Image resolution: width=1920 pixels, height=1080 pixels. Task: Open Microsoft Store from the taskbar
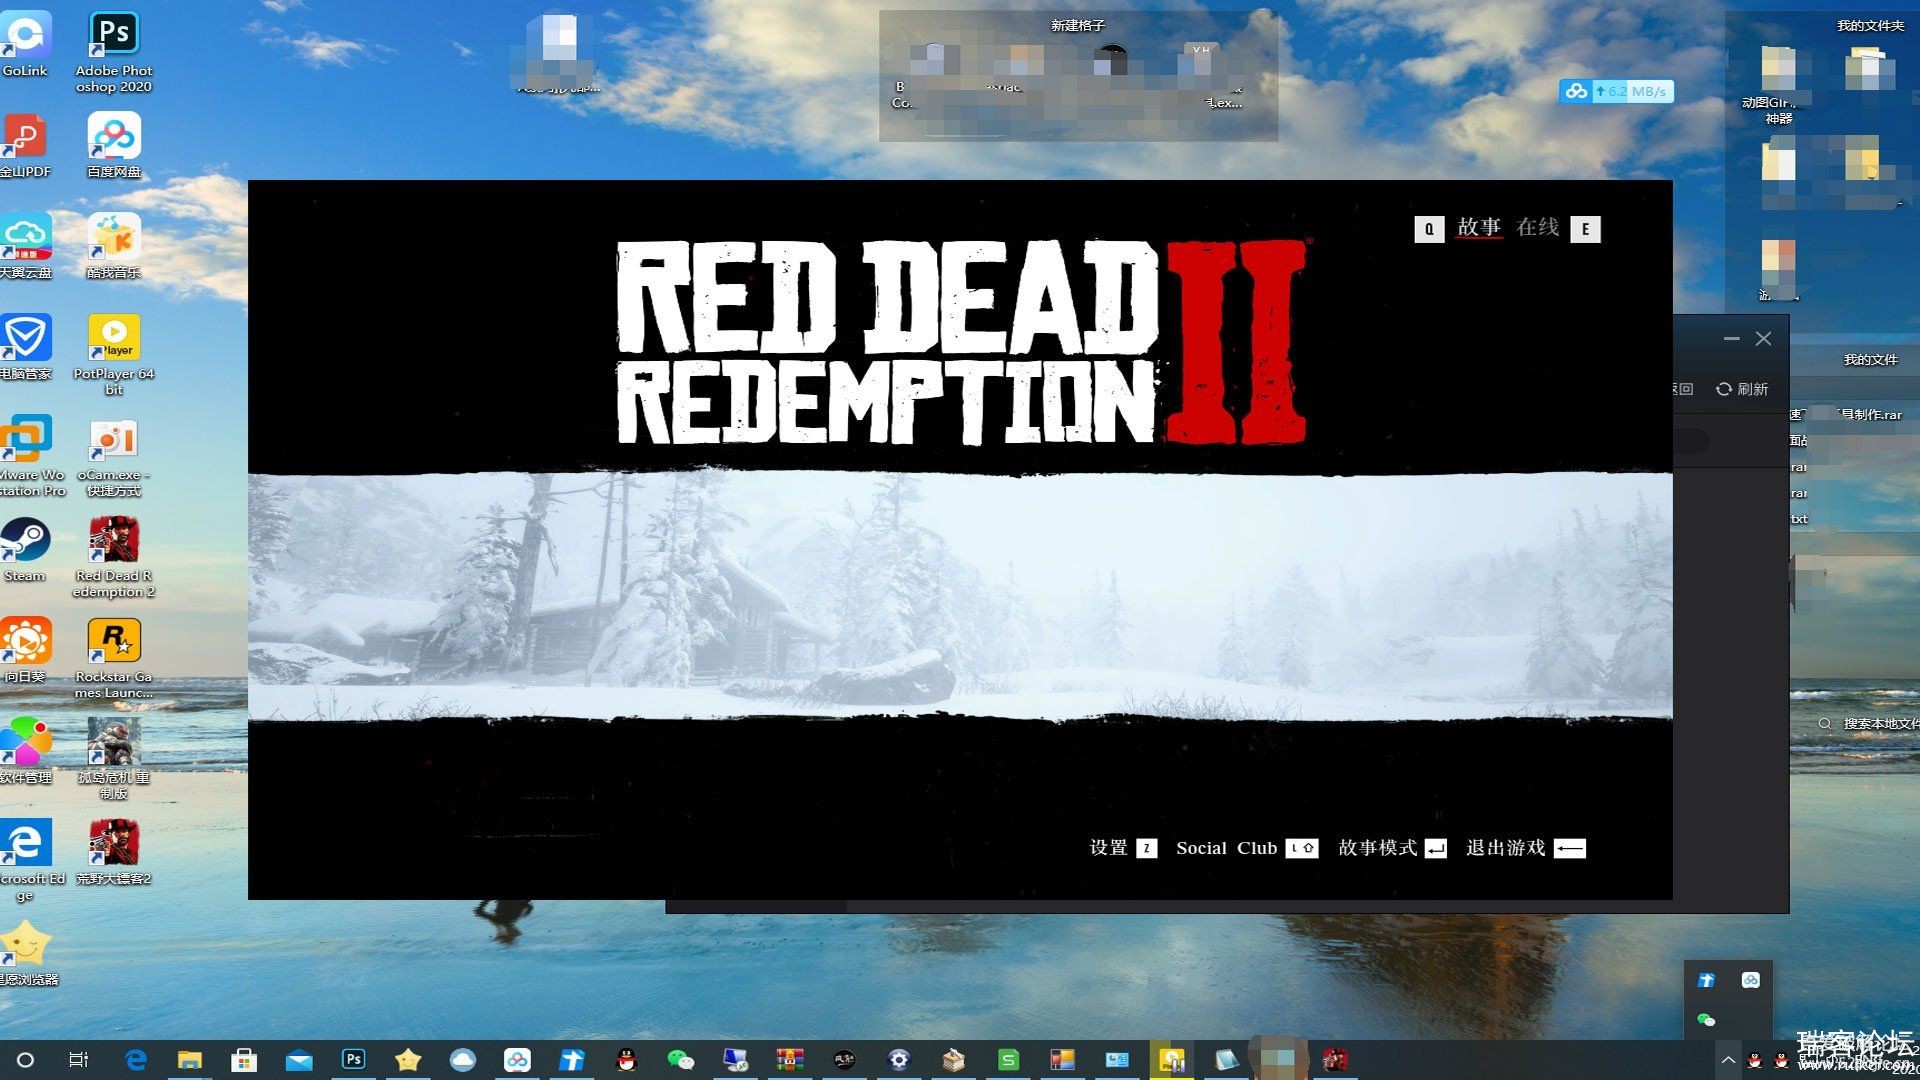pos(244,1060)
